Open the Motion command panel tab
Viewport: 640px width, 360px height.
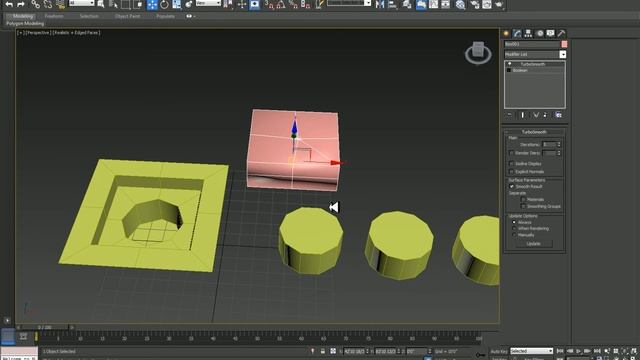(540, 33)
